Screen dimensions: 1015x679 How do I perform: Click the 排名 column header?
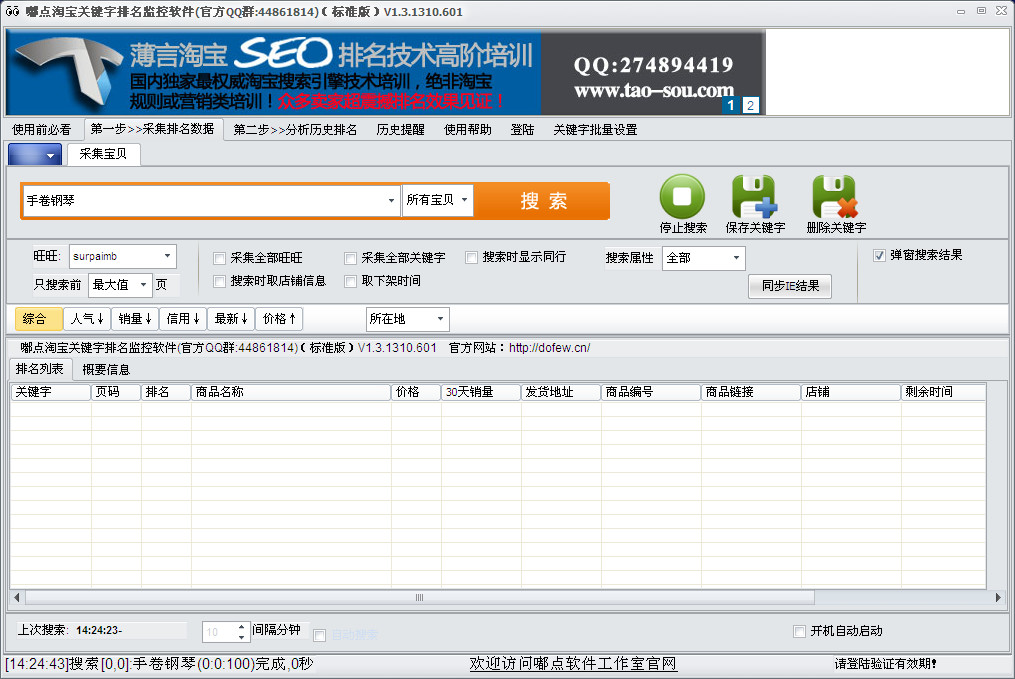(166, 392)
